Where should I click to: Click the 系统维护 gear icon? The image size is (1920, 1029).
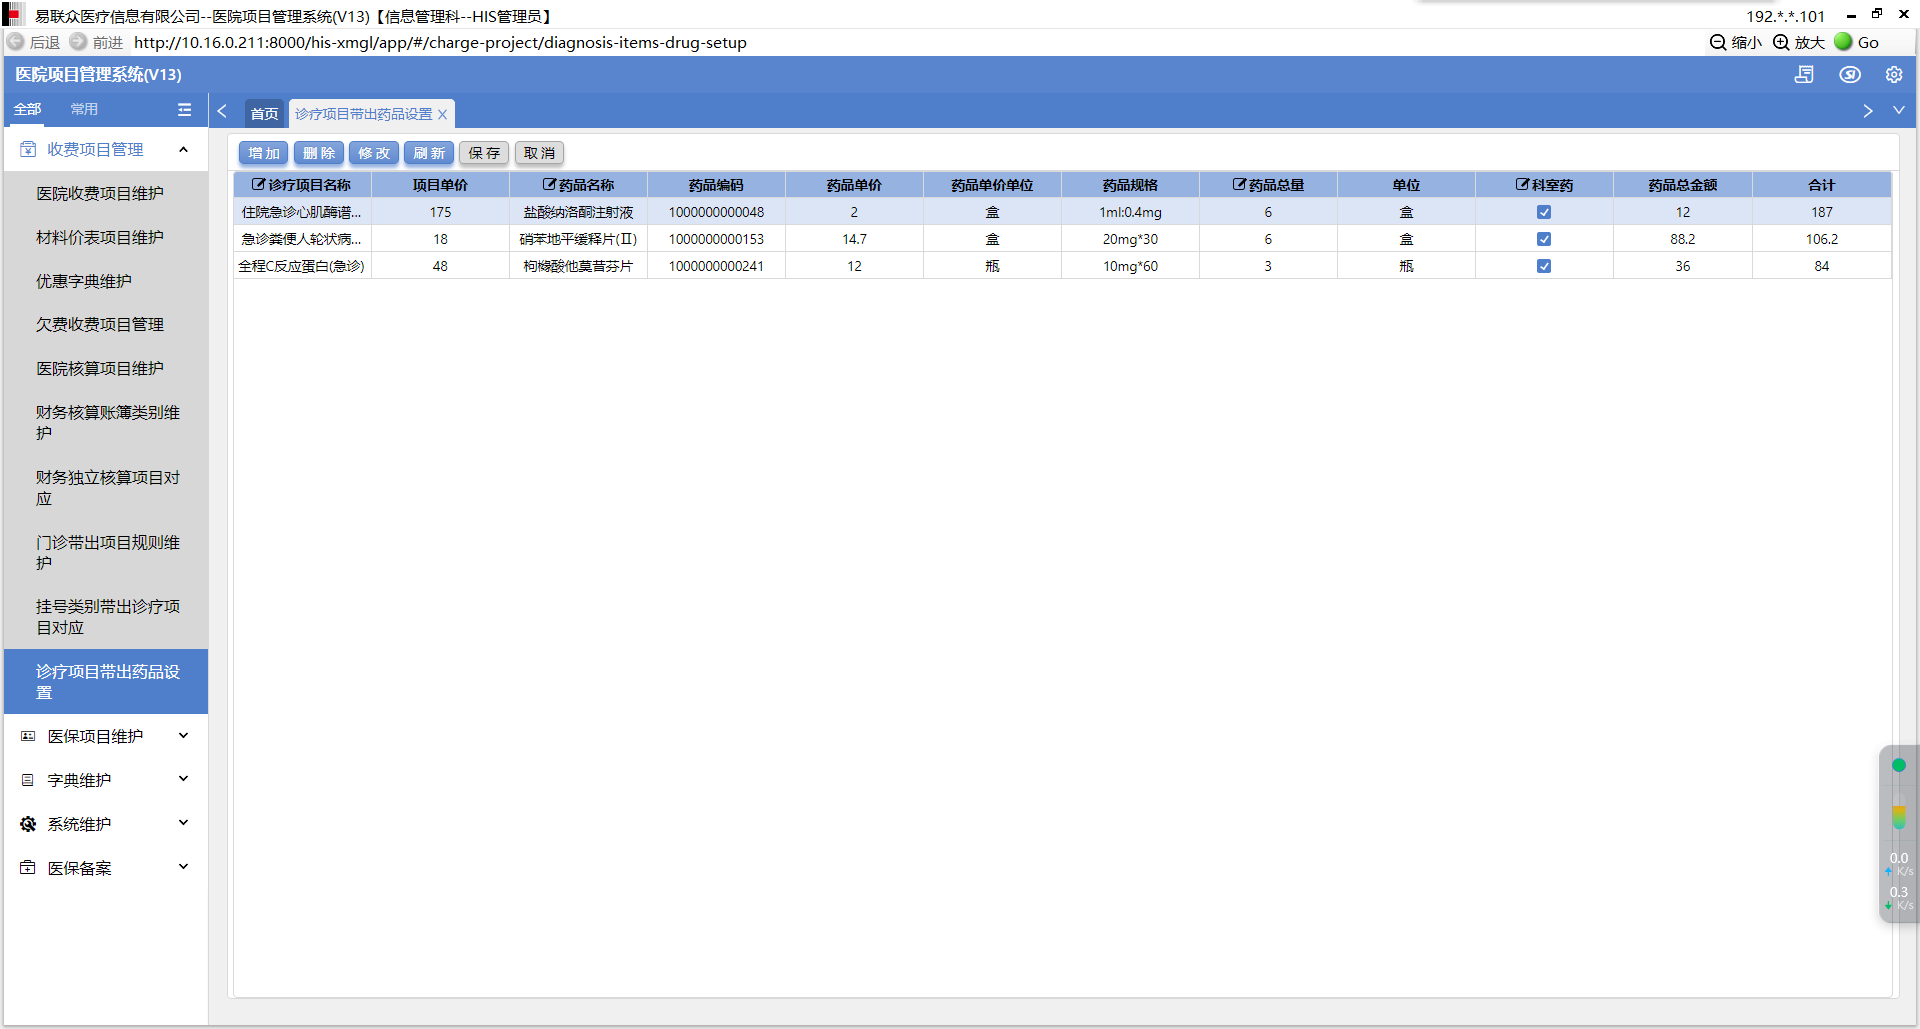(28, 824)
